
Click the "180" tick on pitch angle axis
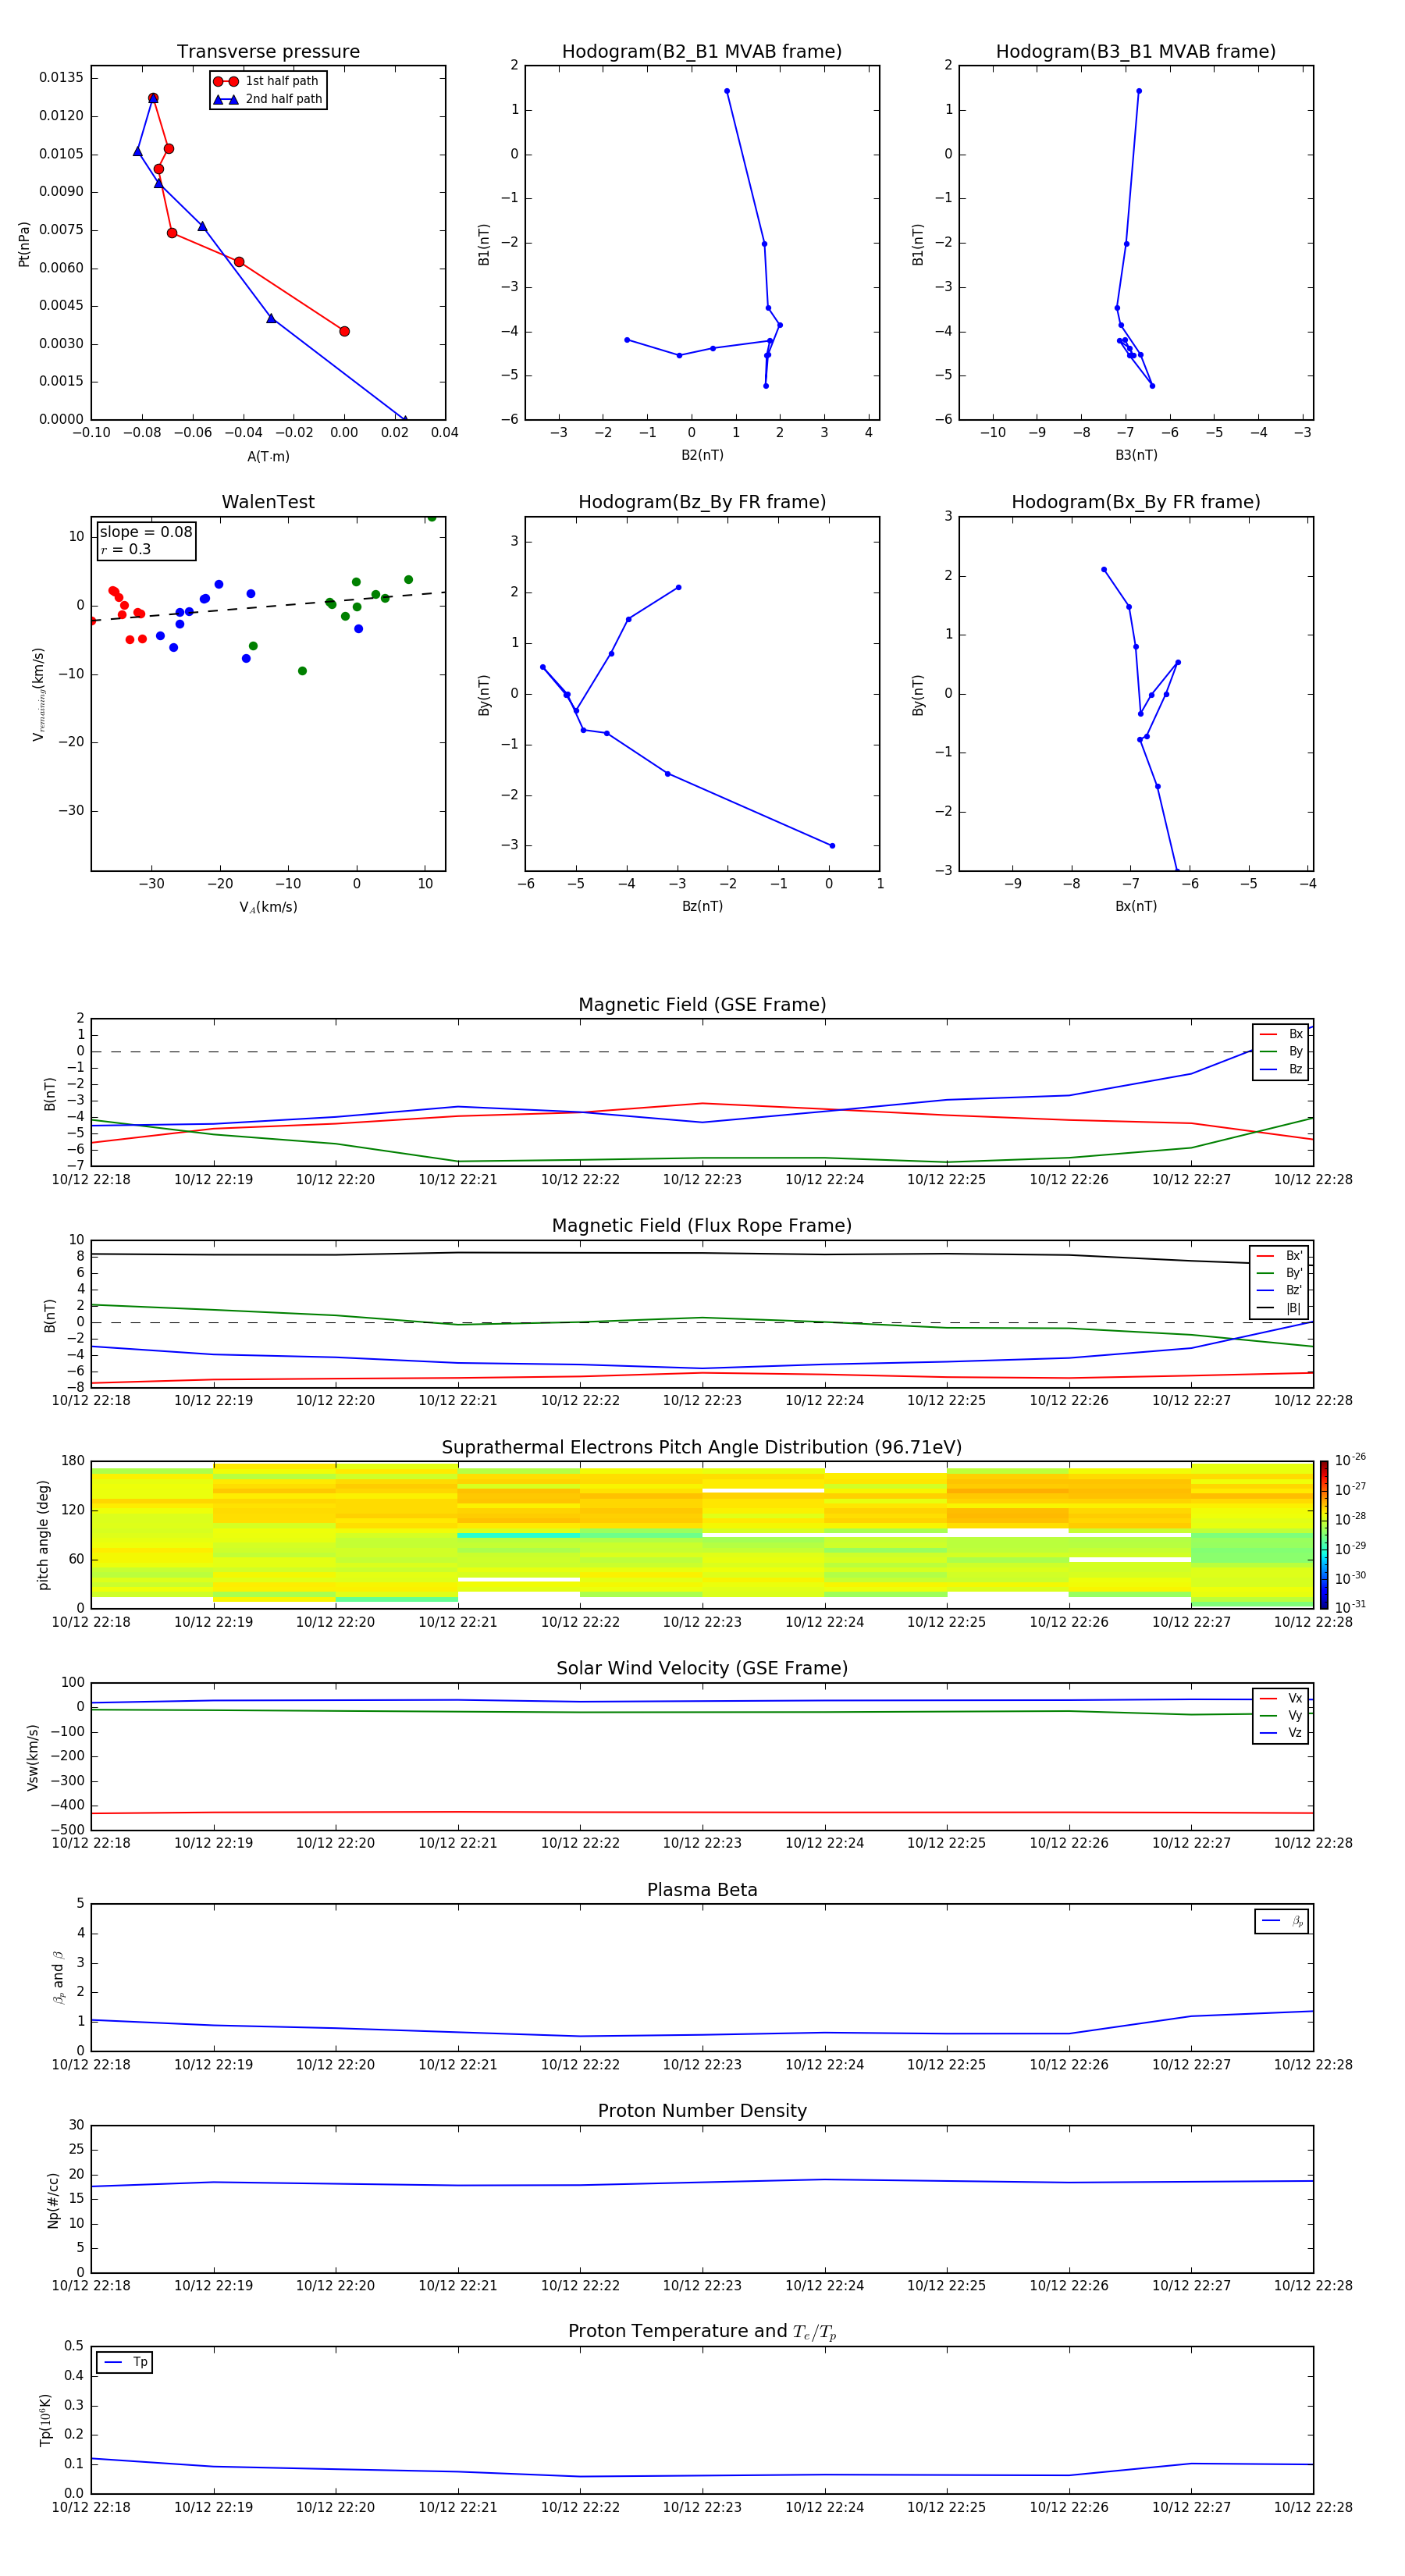coord(73,1461)
